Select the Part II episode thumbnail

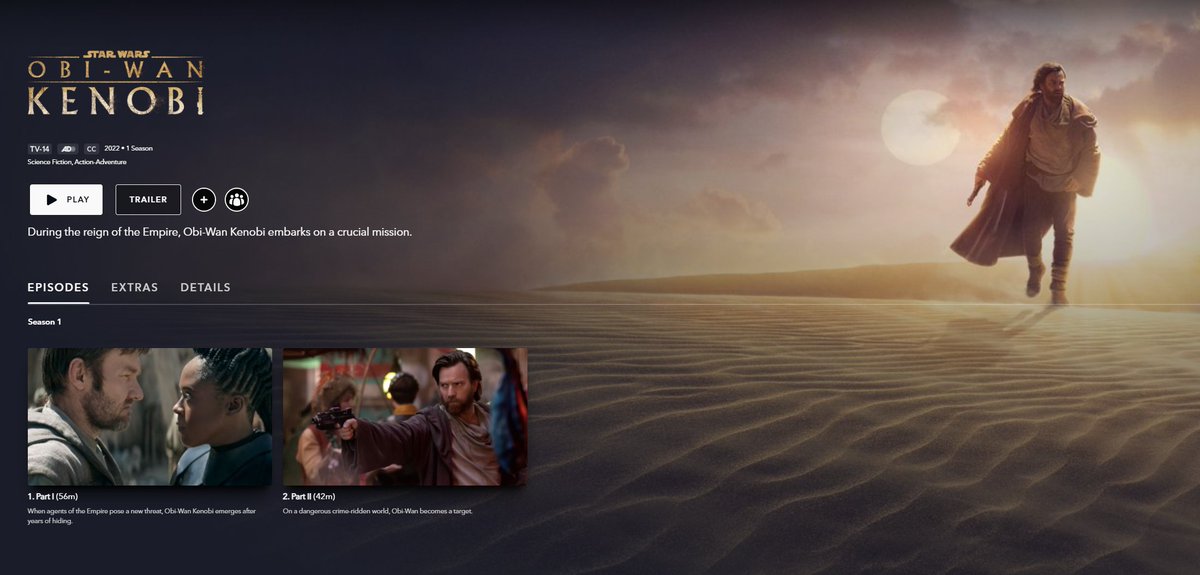pyautogui.click(x=405, y=417)
